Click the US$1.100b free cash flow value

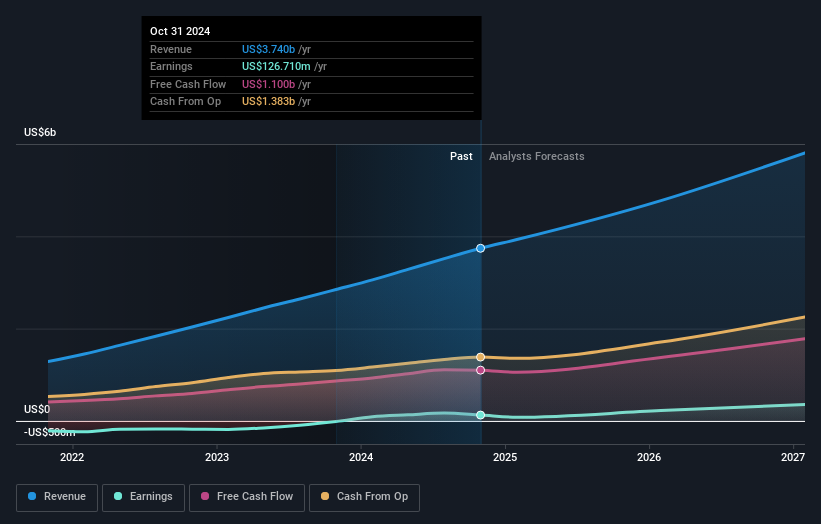click(x=268, y=84)
